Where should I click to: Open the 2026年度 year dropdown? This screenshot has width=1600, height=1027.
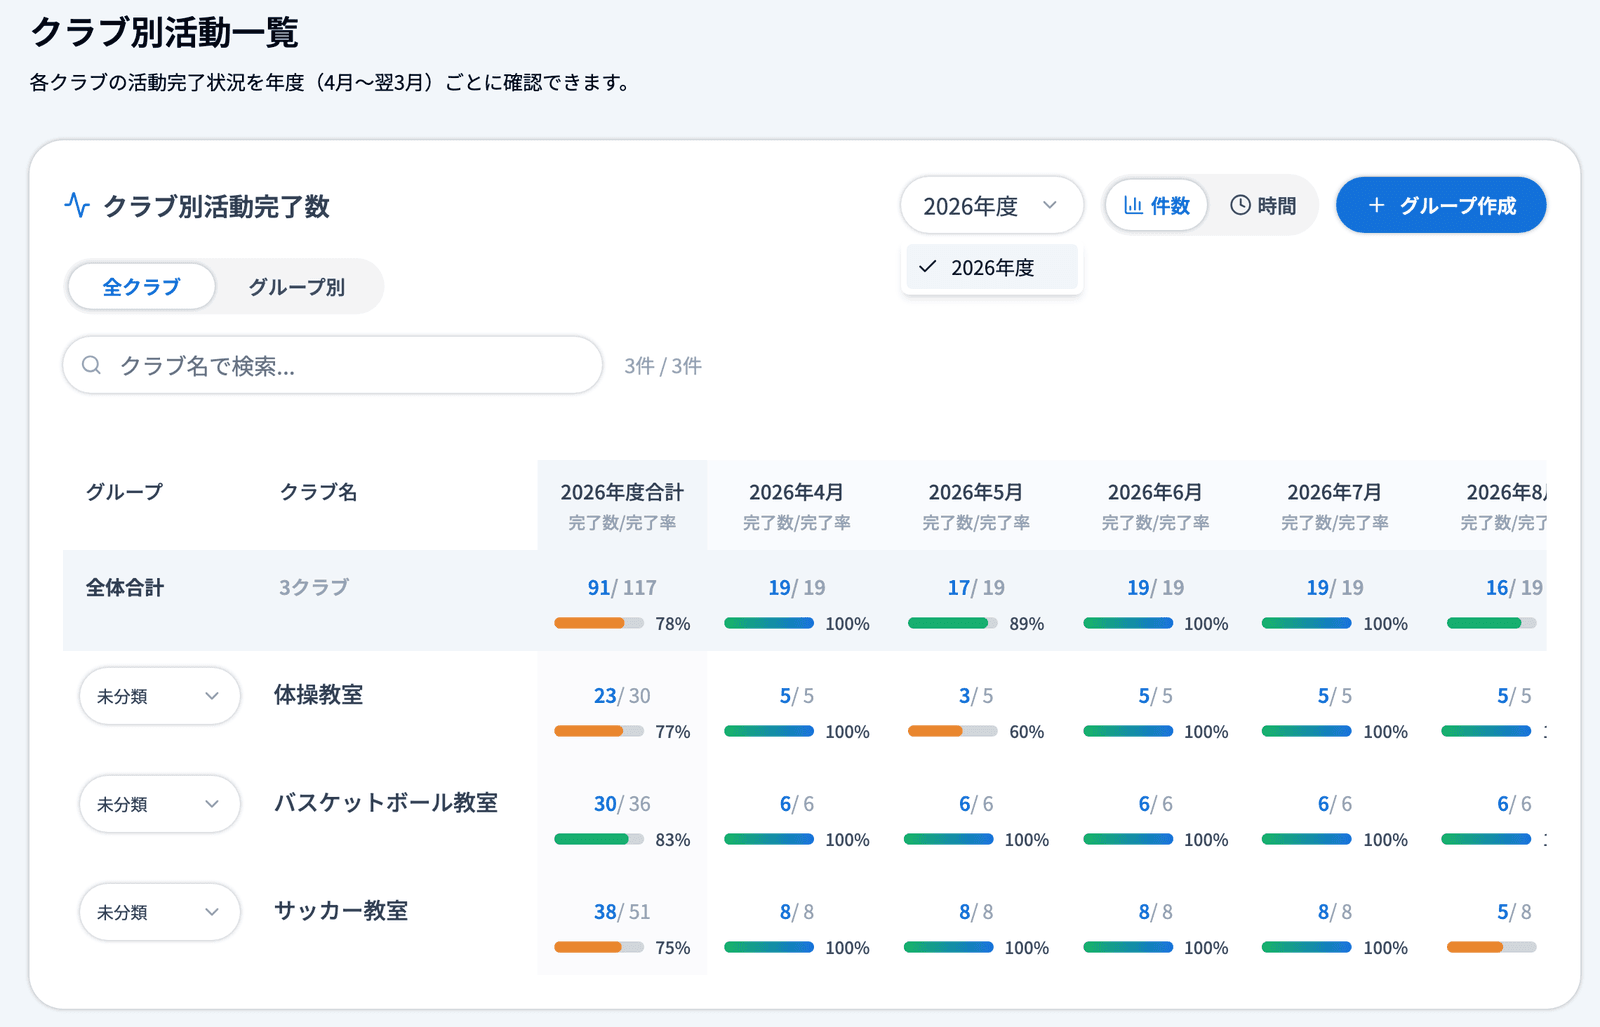point(991,205)
